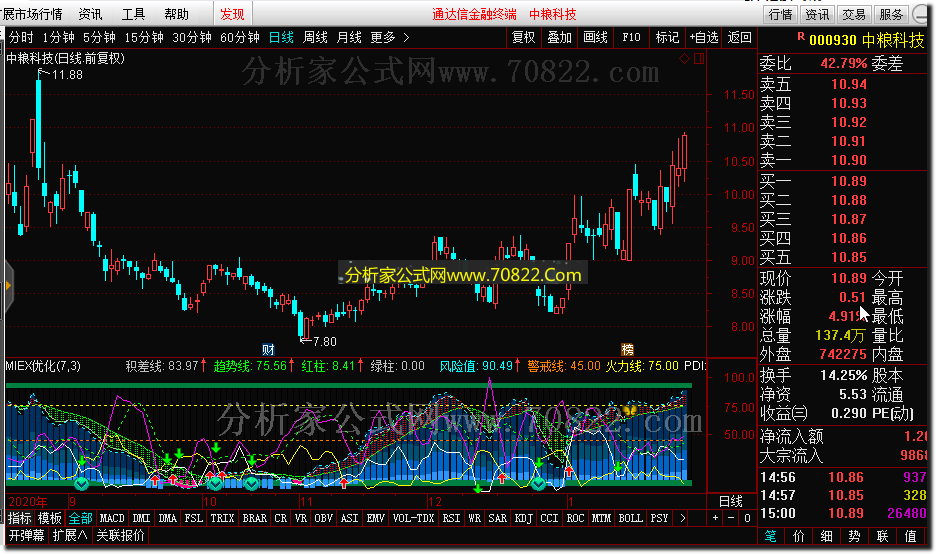Switch to 价 tab in quote panel

pyautogui.click(x=798, y=536)
